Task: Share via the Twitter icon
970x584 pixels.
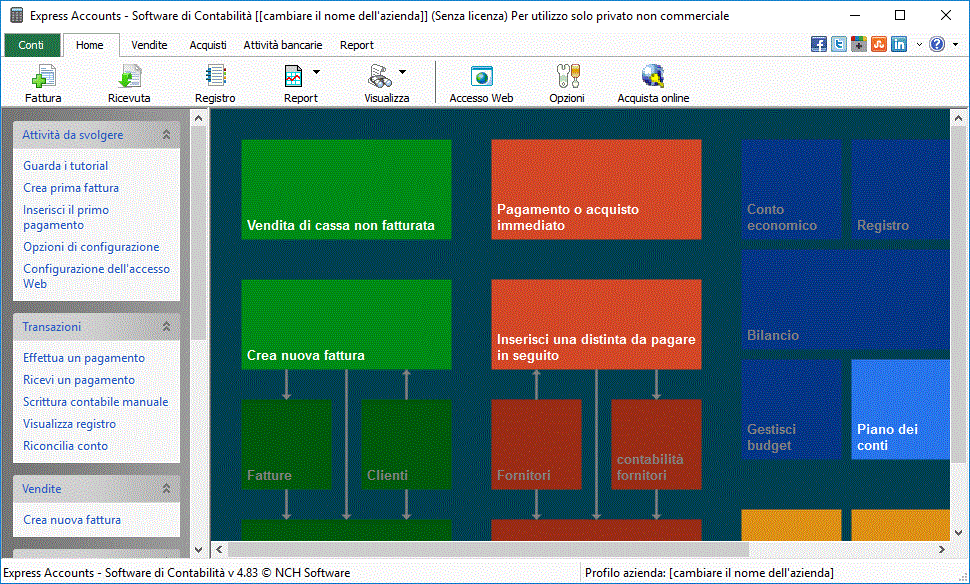Action: click(839, 44)
